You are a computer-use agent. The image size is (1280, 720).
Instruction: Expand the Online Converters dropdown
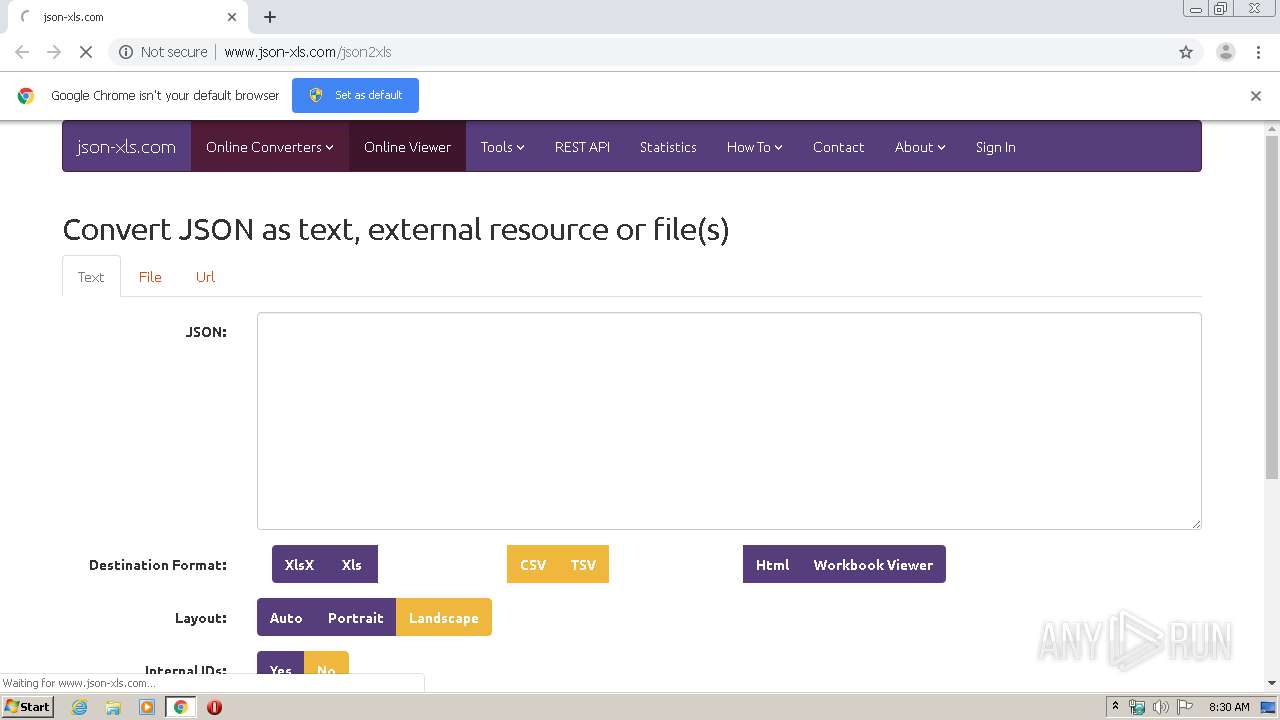pyautogui.click(x=270, y=147)
